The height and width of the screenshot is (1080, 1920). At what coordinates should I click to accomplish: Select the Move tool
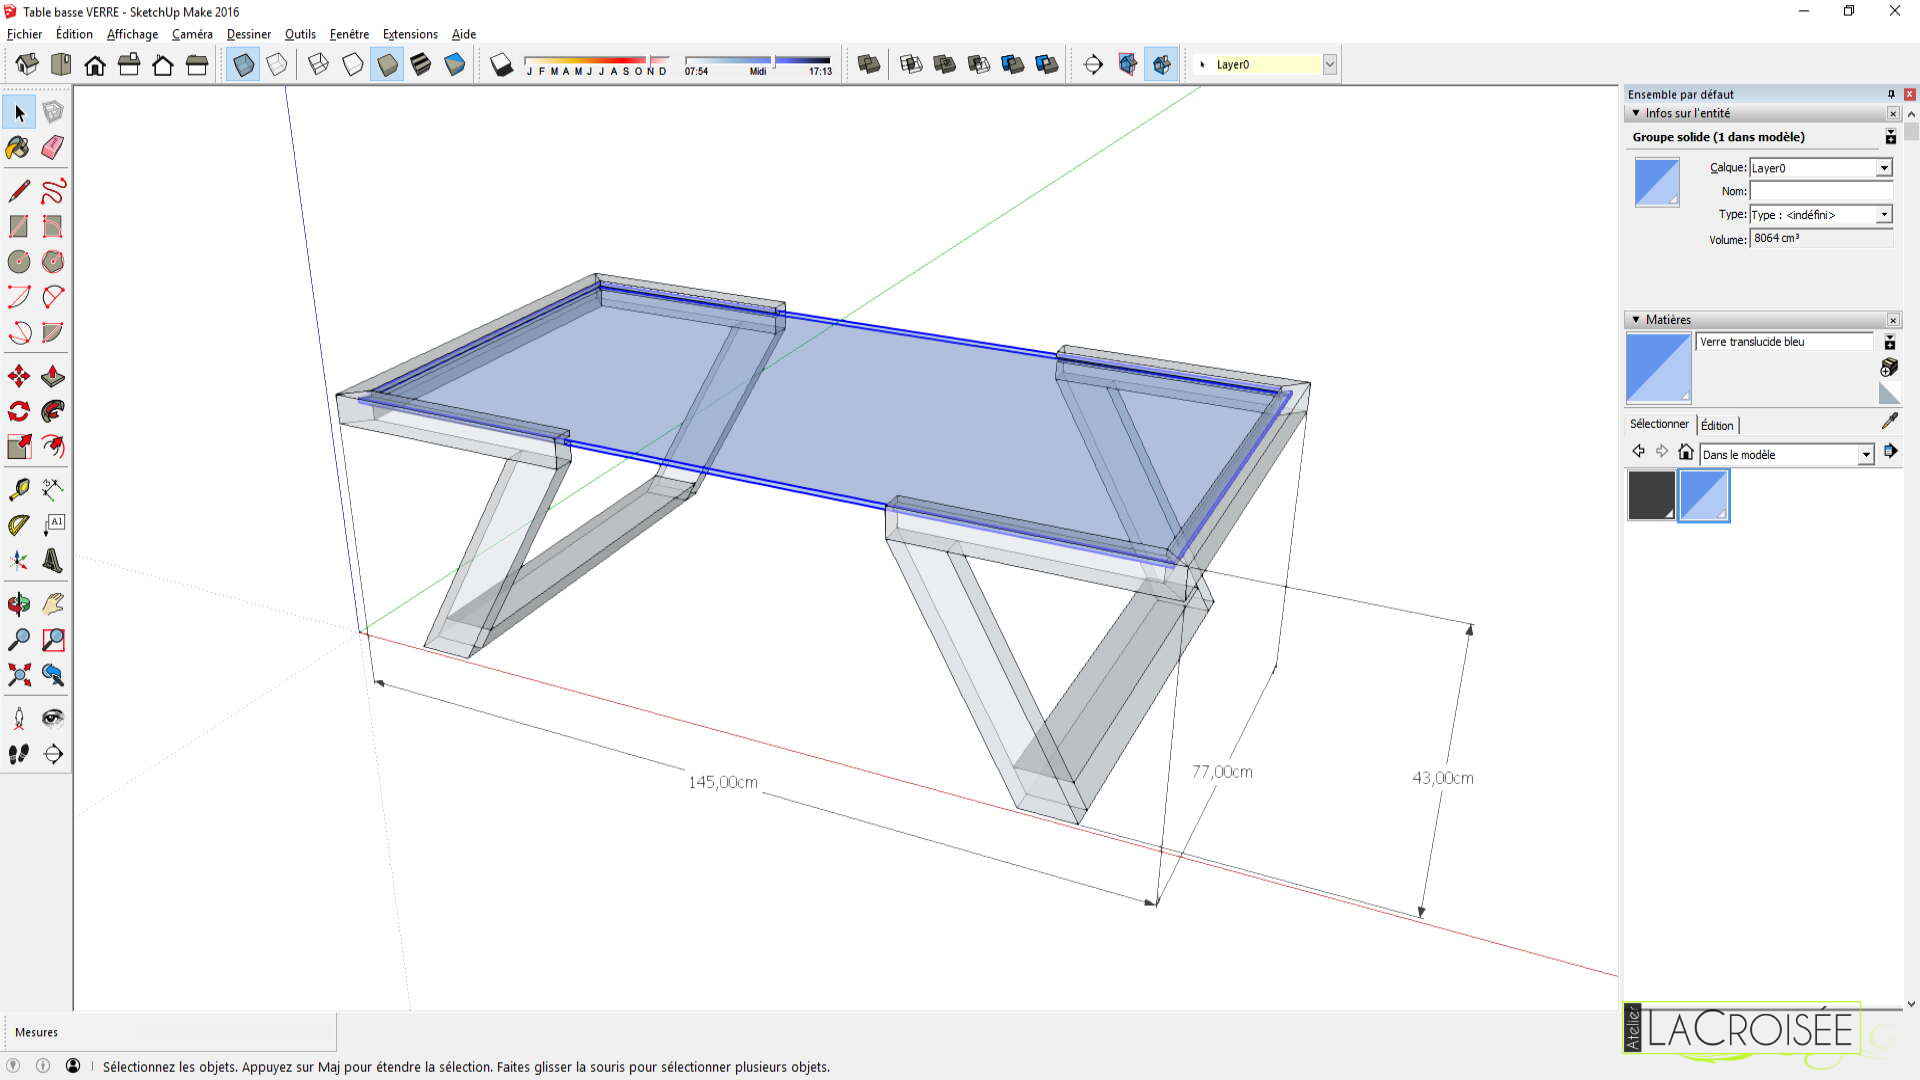(18, 376)
